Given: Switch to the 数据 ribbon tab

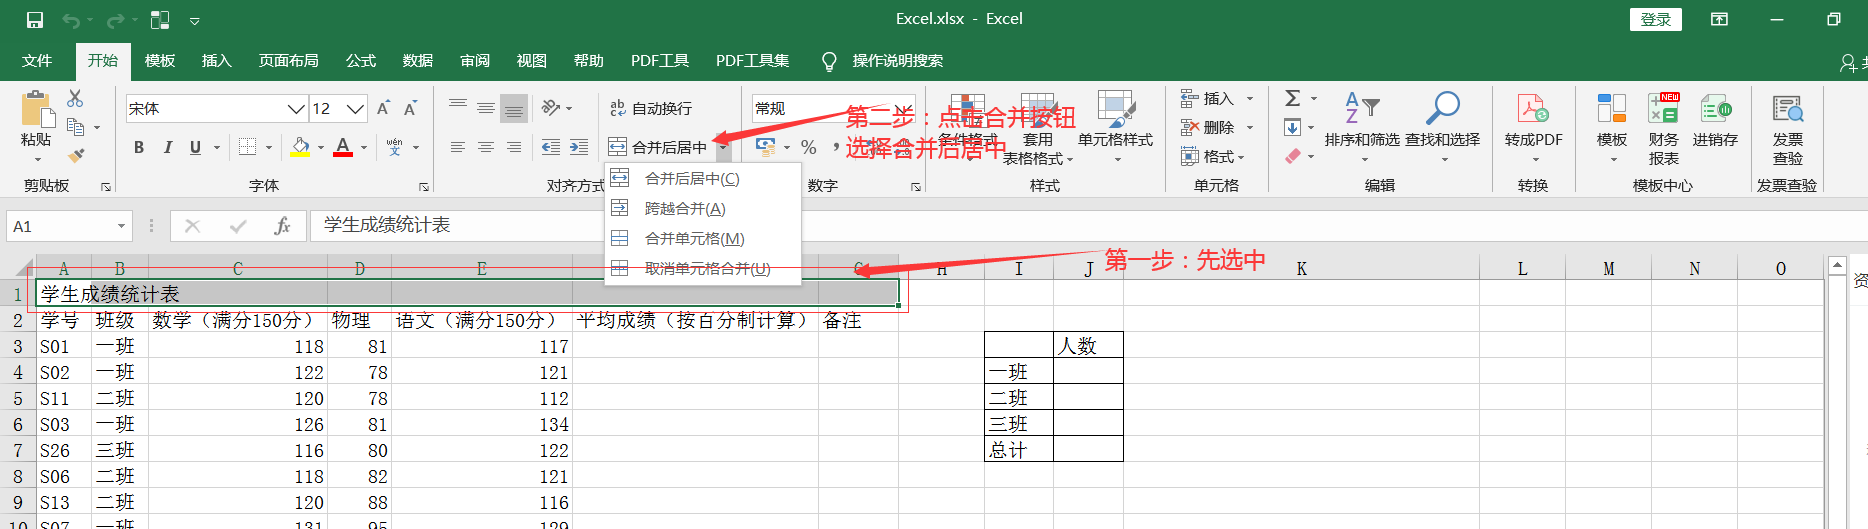Looking at the screenshot, I should tap(417, 61).
